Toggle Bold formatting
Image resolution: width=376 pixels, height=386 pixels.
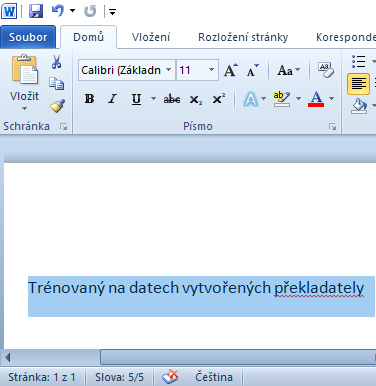(x=89, y=99)
